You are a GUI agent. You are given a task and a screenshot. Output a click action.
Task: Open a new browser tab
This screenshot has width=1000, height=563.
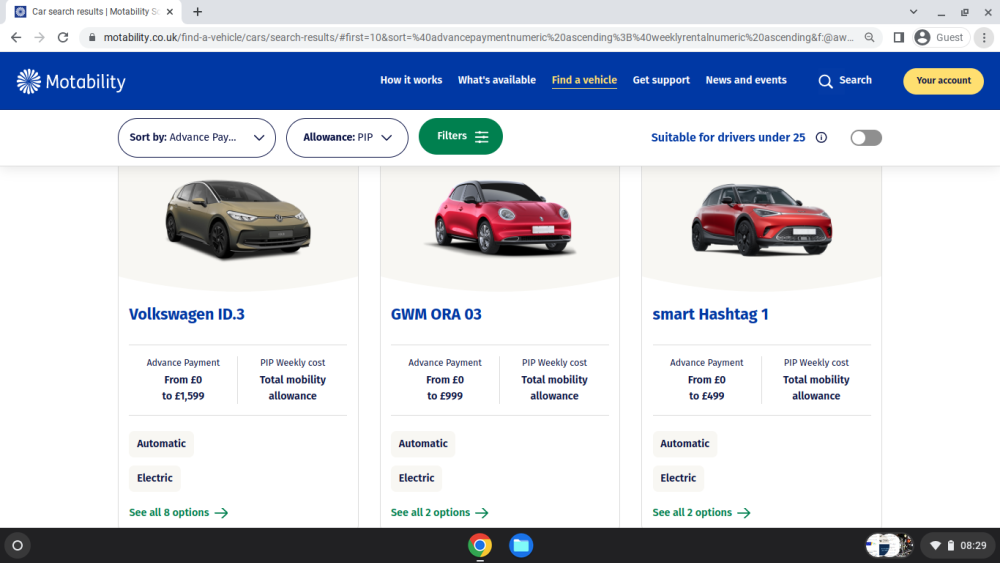click(198, 11)
